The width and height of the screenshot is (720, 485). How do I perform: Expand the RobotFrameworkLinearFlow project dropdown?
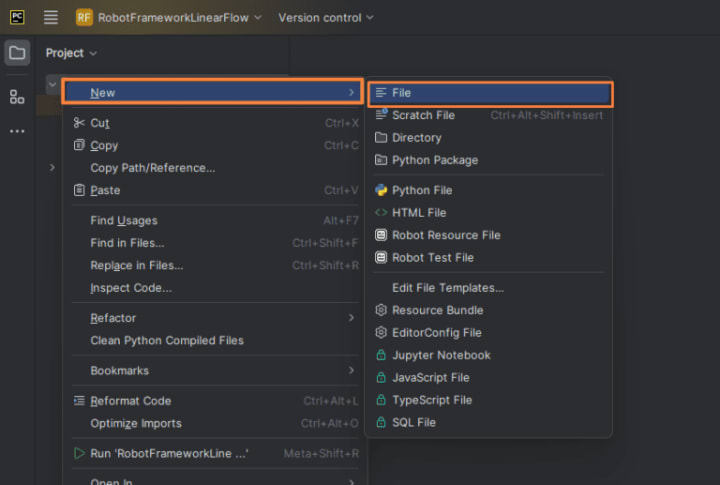(170, 17)
